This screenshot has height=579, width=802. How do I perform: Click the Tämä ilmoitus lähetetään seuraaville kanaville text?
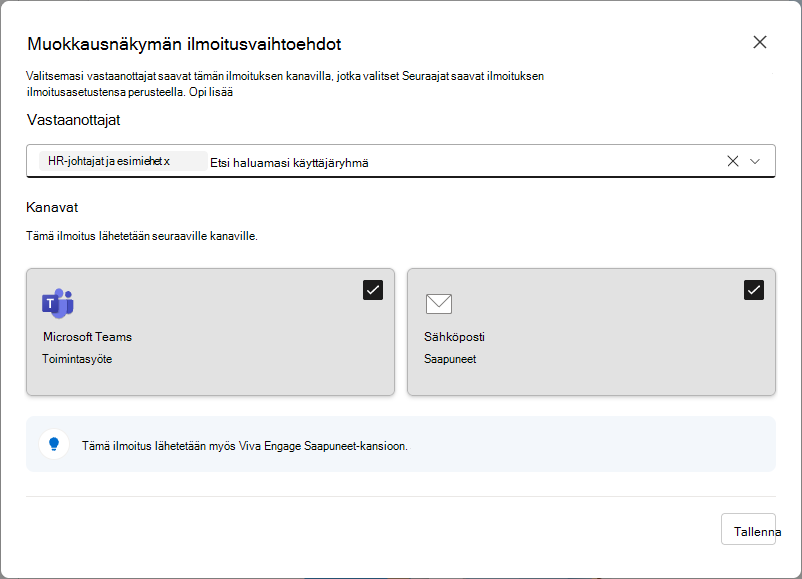pos(142,236)
